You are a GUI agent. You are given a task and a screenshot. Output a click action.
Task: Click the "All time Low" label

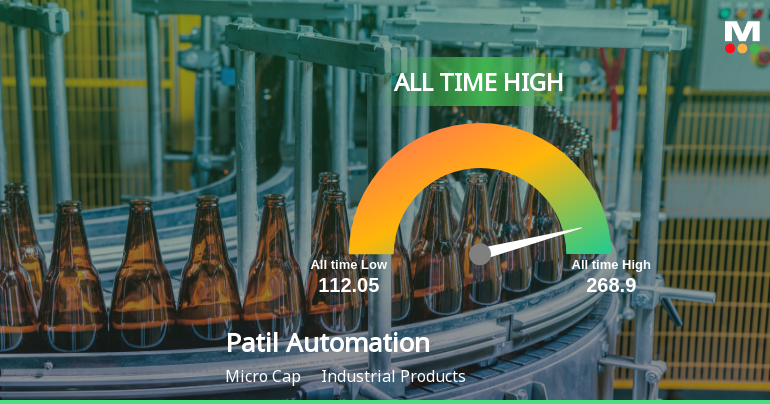[x=349, y=265]
